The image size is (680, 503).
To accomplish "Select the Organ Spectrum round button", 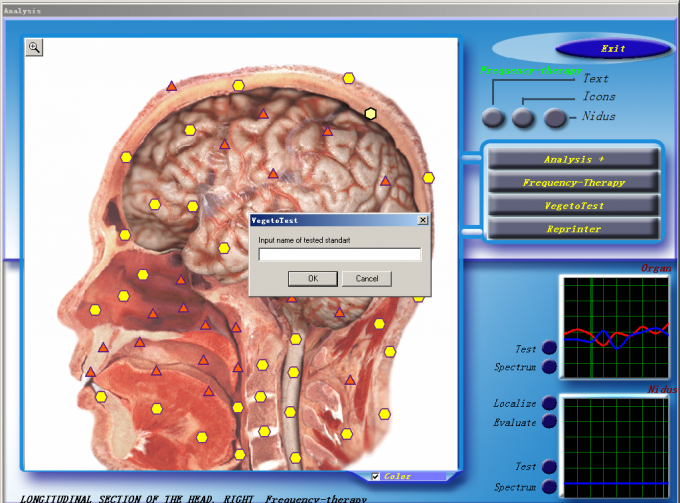I will pos(549,366).
